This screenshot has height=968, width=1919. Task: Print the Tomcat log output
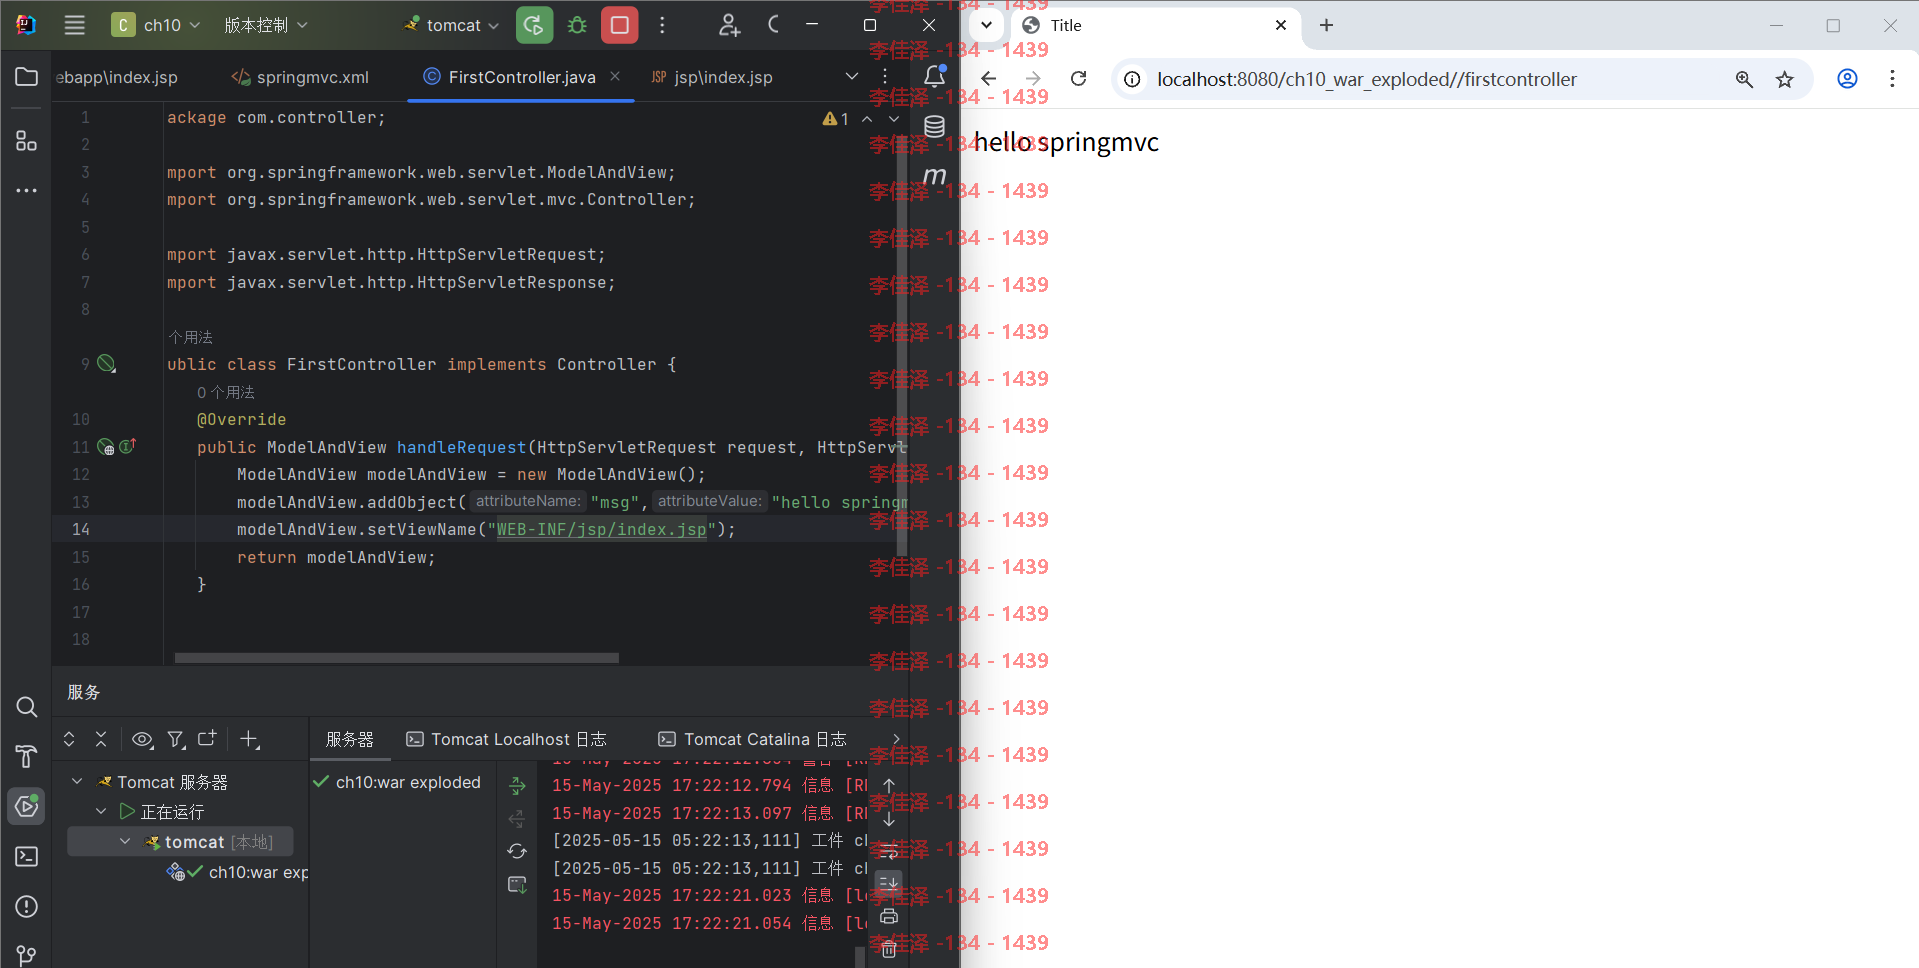click(889, 916)
